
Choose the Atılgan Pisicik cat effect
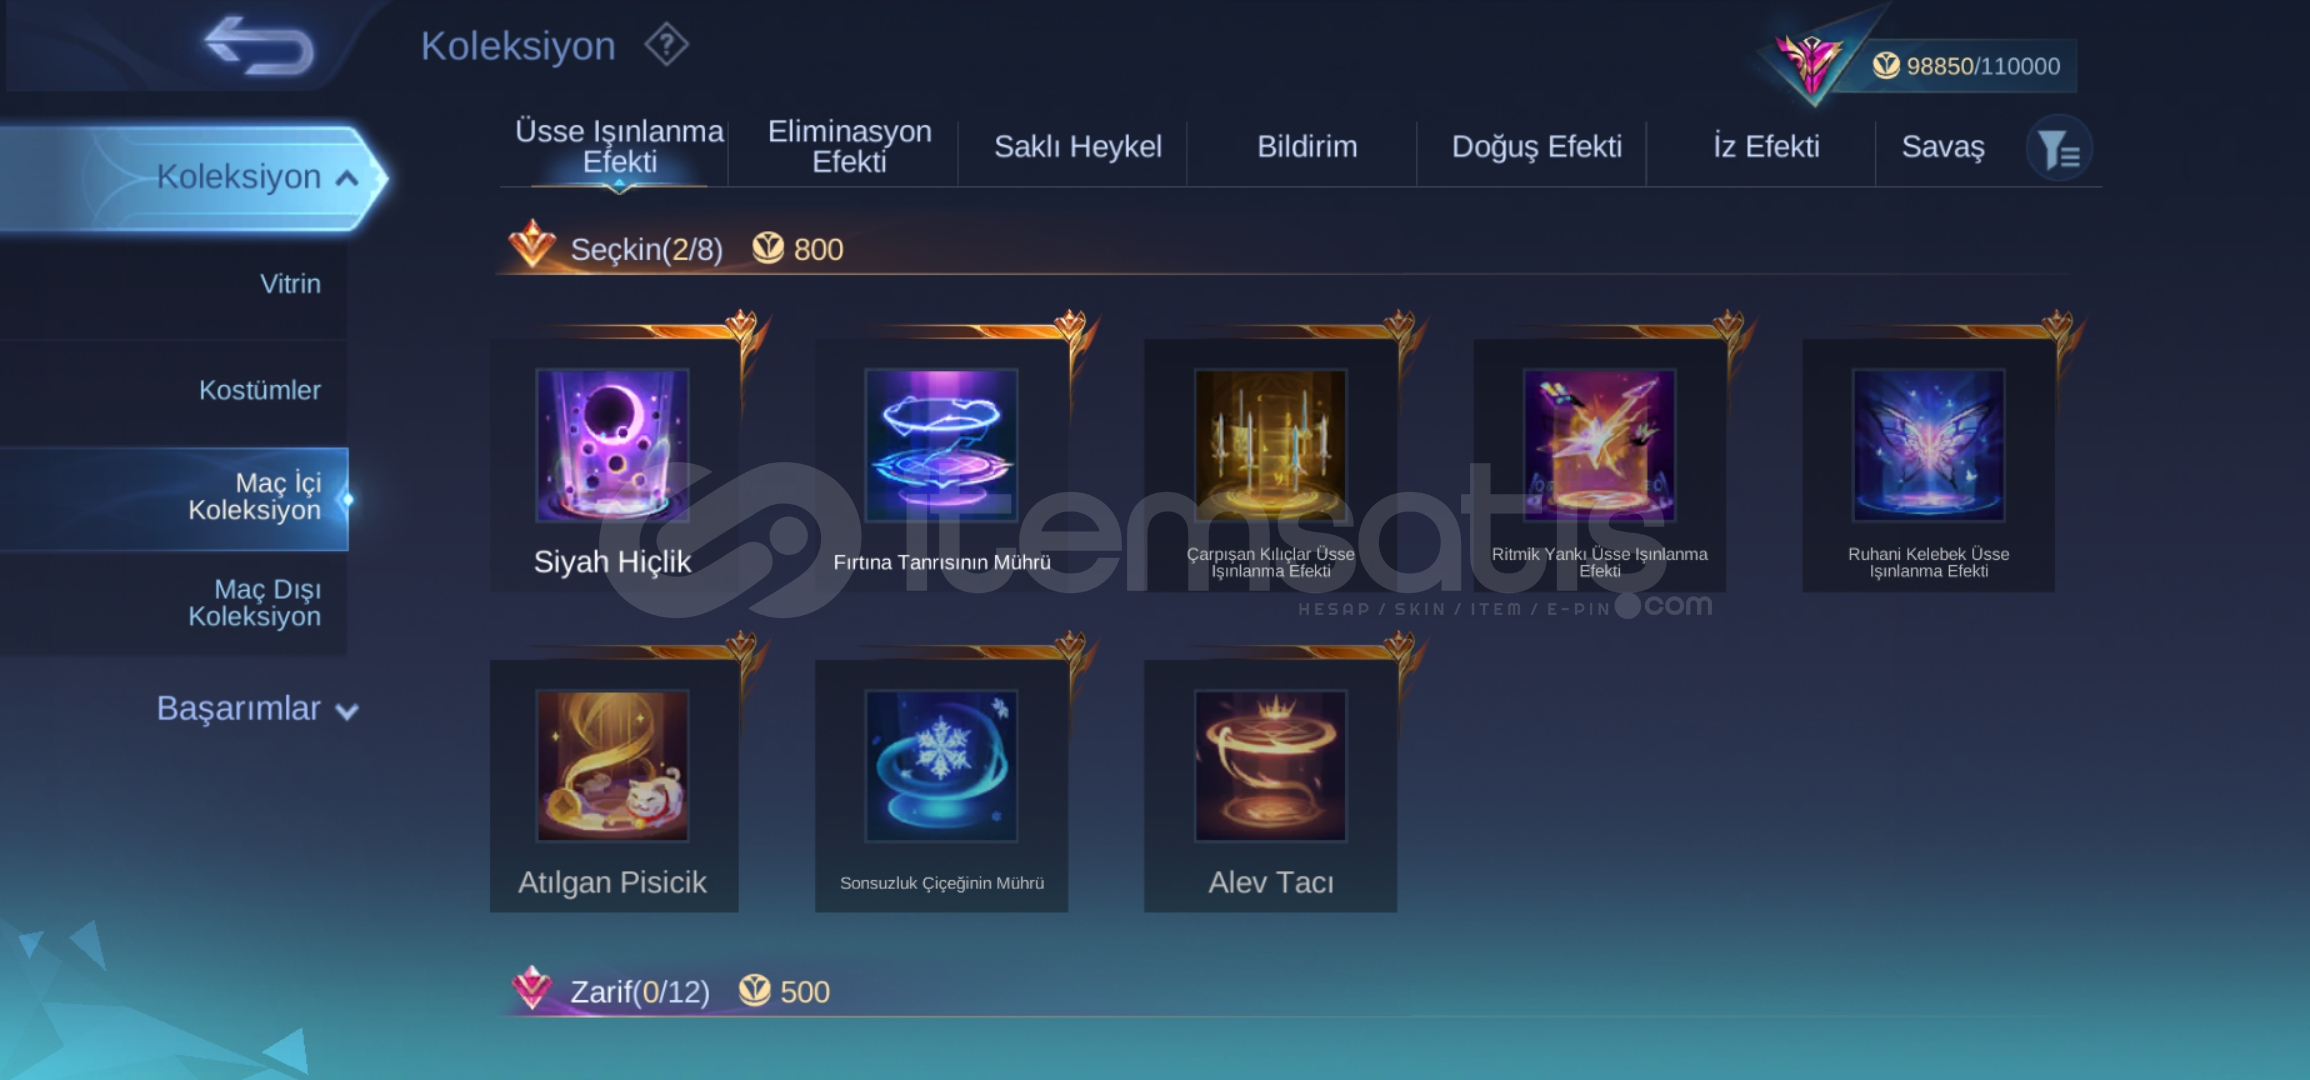612,766
